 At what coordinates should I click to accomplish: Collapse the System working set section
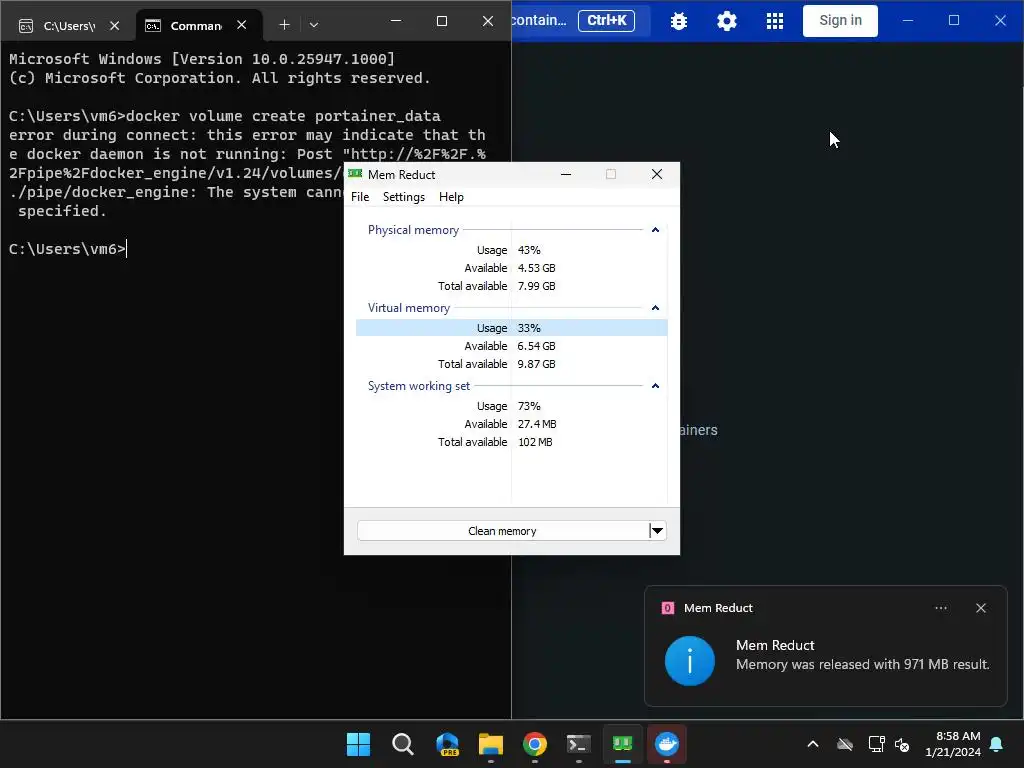655,386
